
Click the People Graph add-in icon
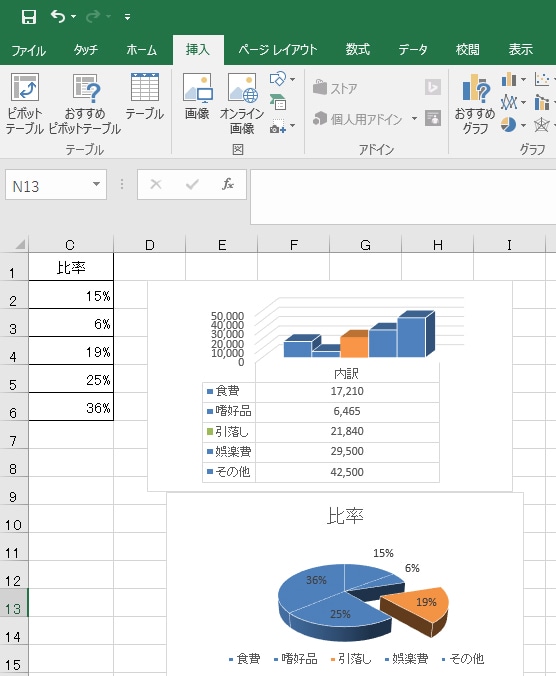click(x=433, y=118)
